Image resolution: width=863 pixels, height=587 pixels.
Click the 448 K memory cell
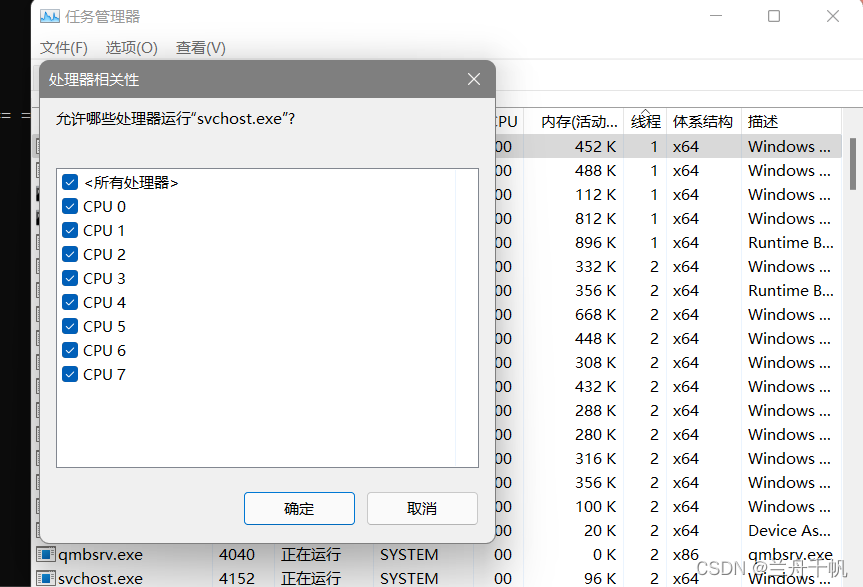[x=596, y=338]
